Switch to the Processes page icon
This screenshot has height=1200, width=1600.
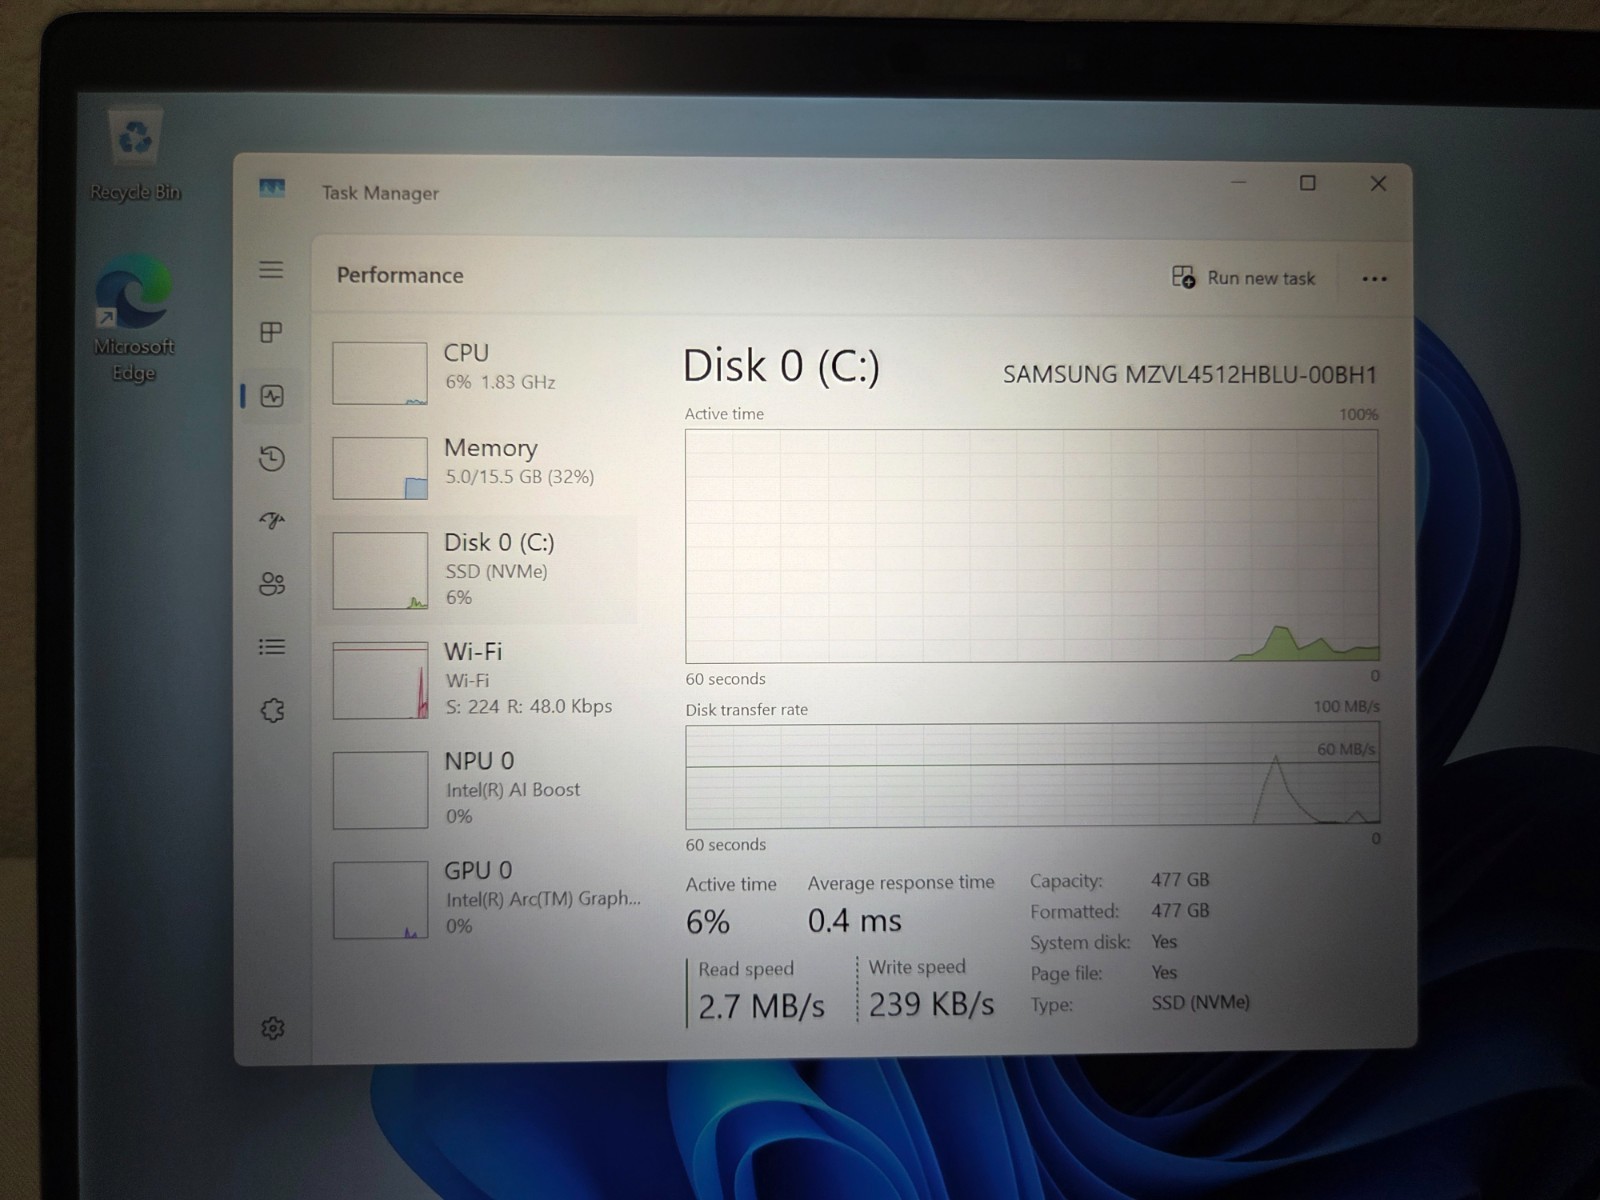pyautogui.click(x=271, y=332)
